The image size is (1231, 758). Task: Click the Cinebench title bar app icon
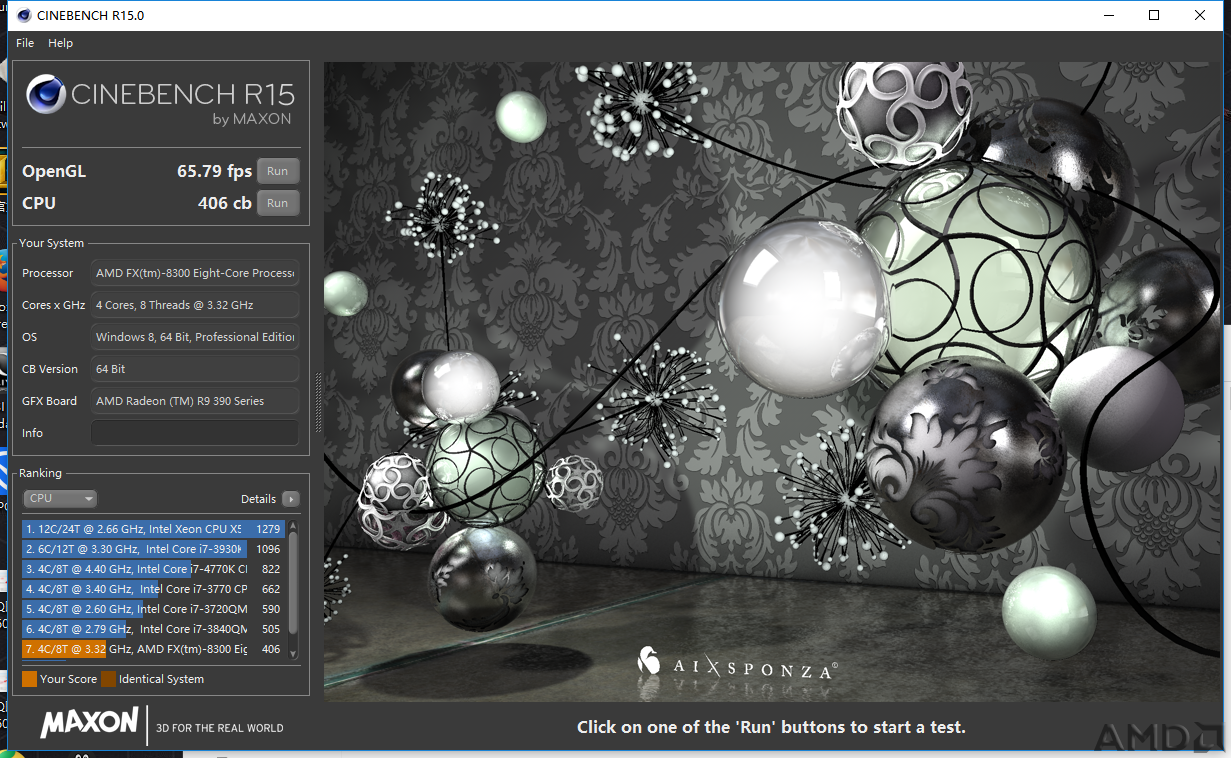(23, 15)
